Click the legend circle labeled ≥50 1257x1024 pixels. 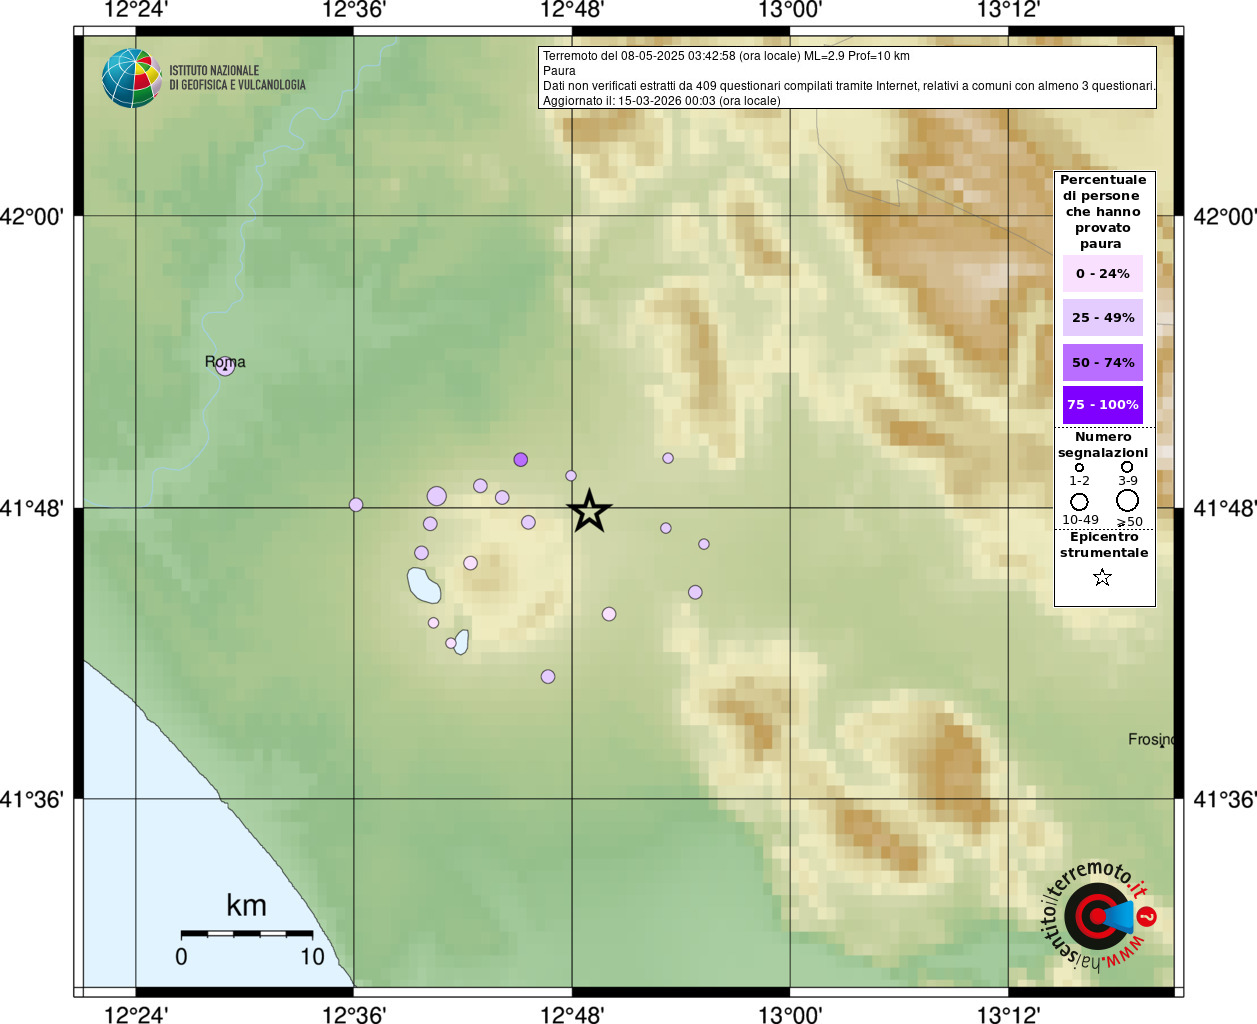(x=1128, y=500)
